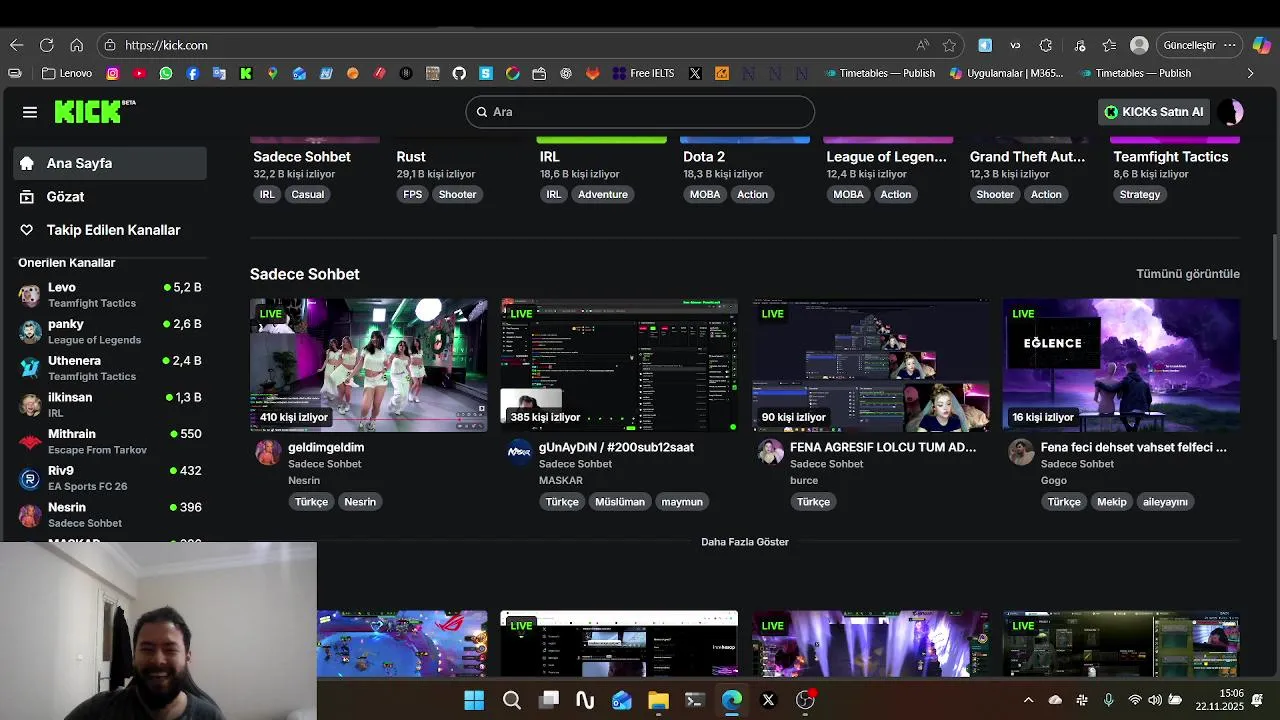The width and height of the screenshot is (1280, 720).
Task: Click the MASKAR streamer avatar
Action: [x=519, y=452]
